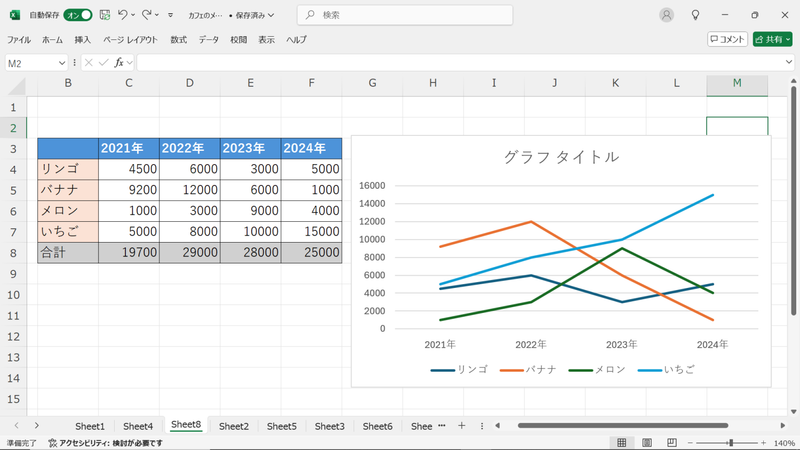Switch to Normal view icon

[x=621, y=443]
